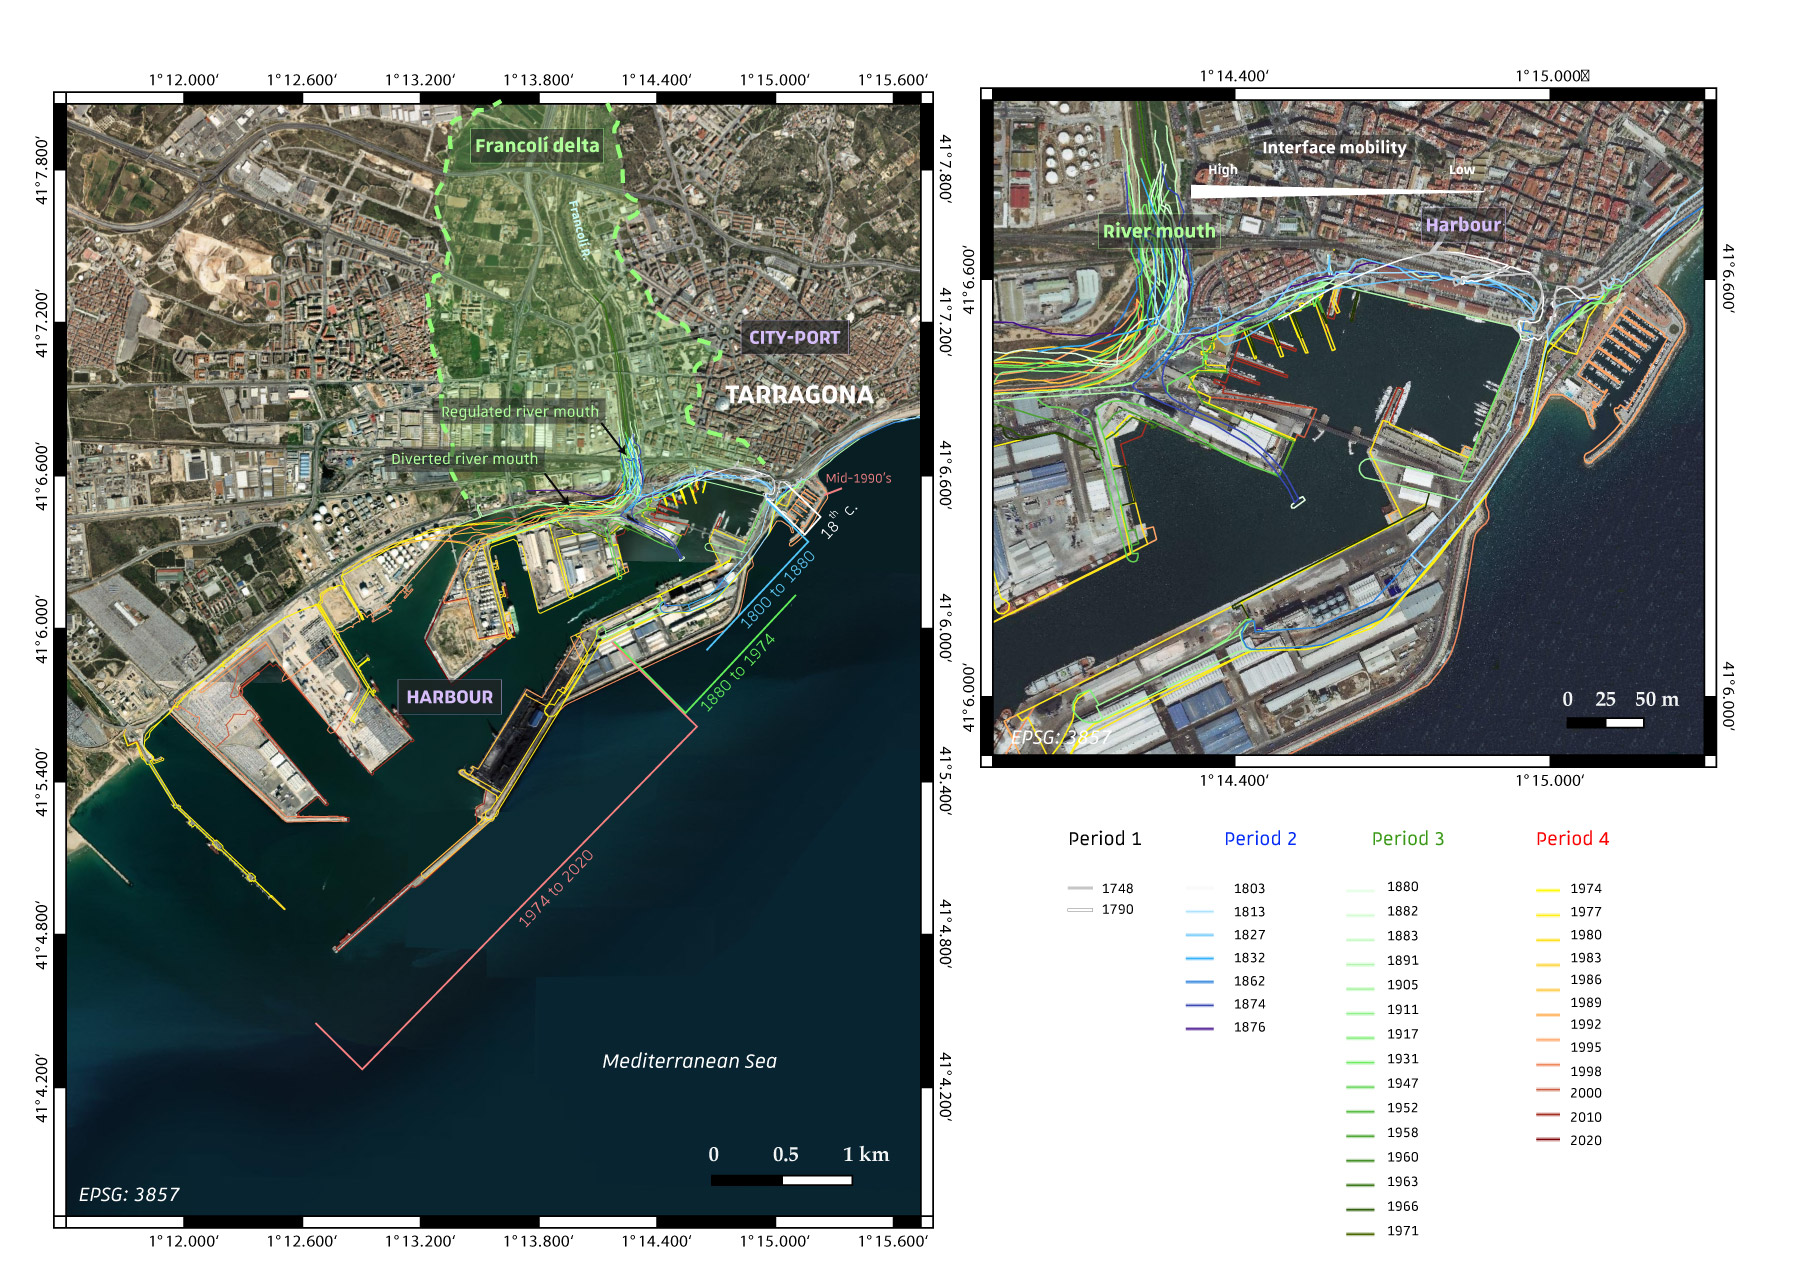
Task: Click the 'Period 3' legend heading
Action: click(x=1408, y=839)
